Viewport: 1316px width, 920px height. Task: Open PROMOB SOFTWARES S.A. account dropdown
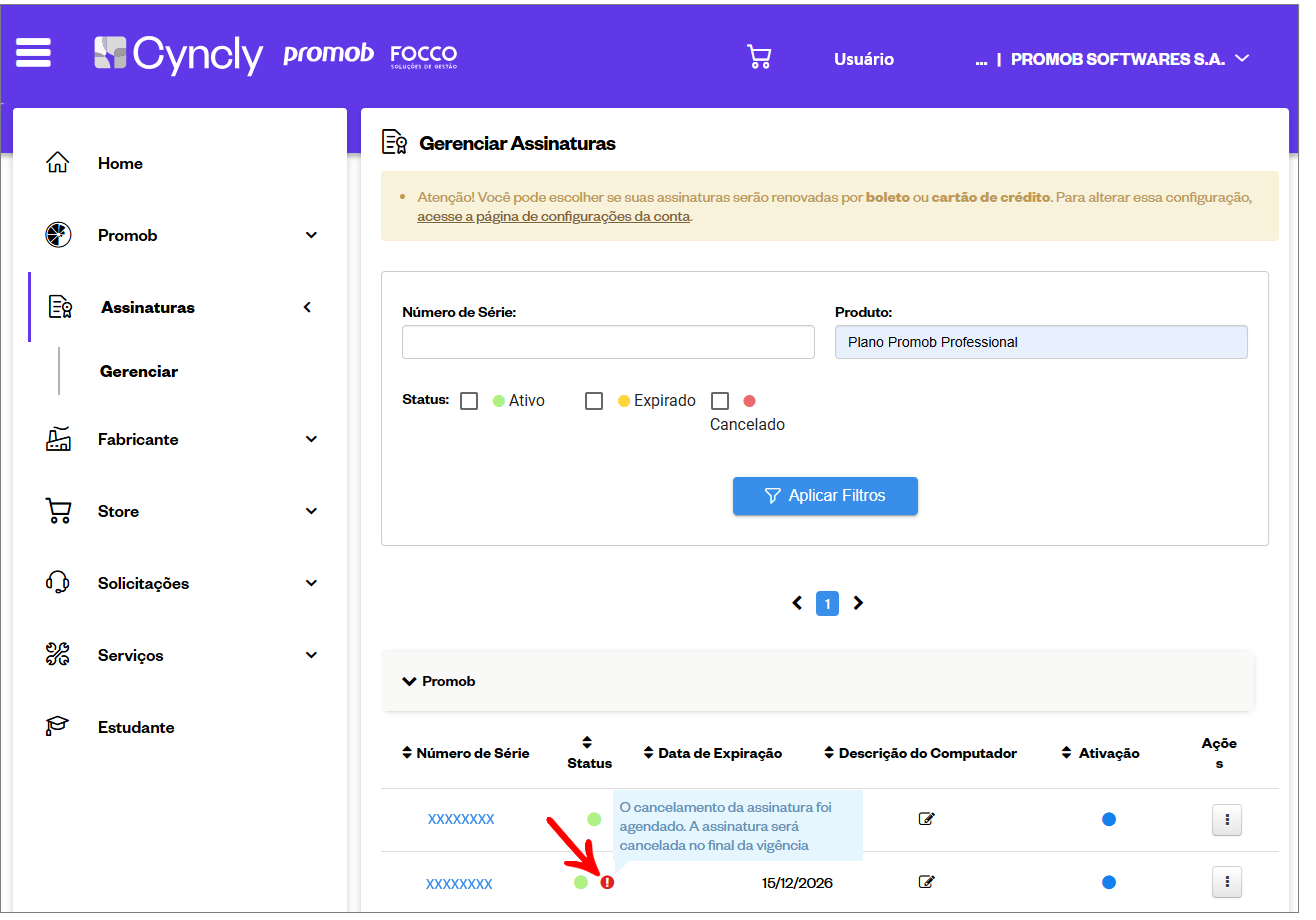point(1130,59)
